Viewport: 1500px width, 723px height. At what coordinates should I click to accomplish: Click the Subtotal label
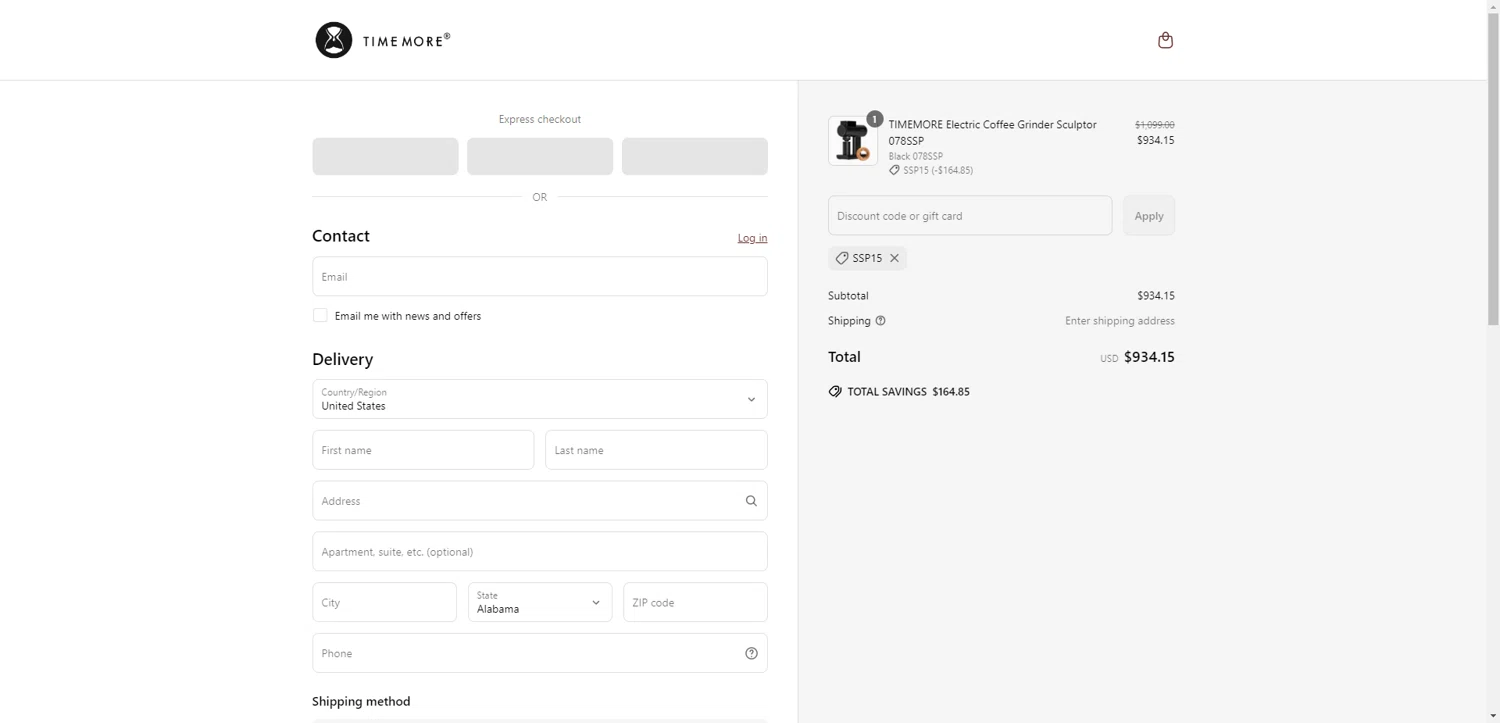pos(848,296)
